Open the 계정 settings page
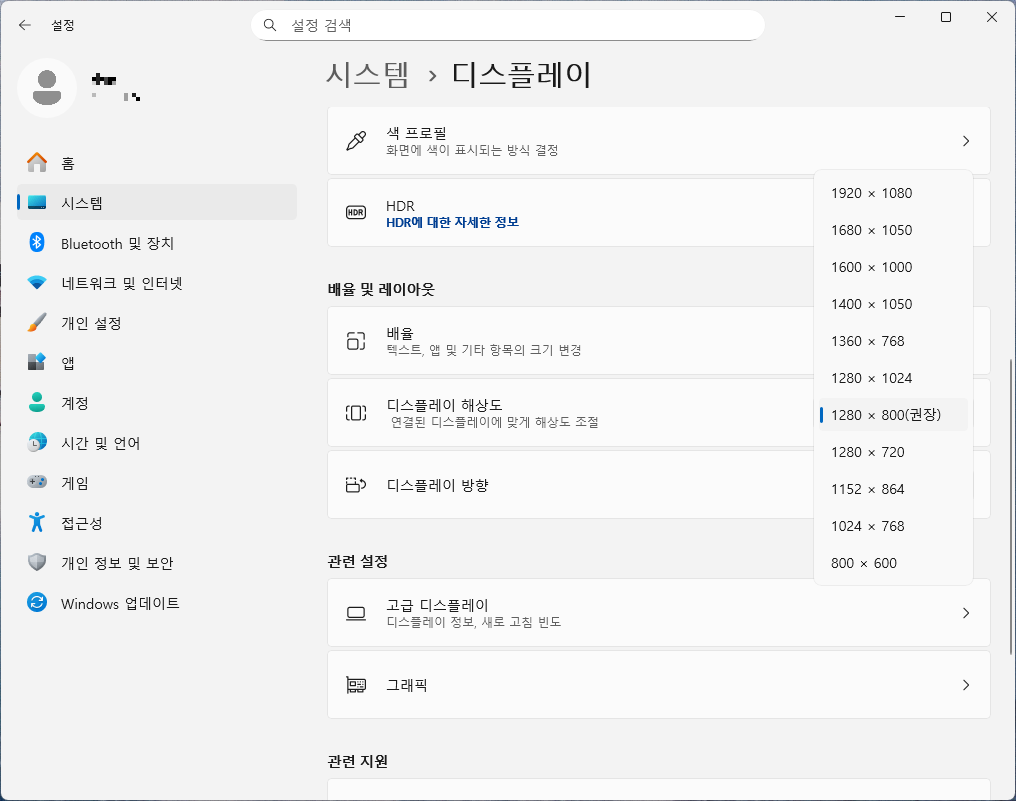Viewport: 1016px width, 801px height. point(157,402)
